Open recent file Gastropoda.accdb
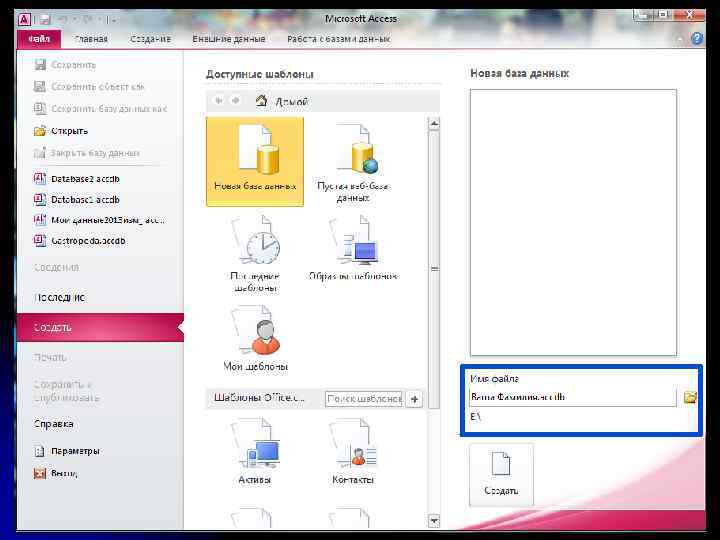 click(79, 241)
